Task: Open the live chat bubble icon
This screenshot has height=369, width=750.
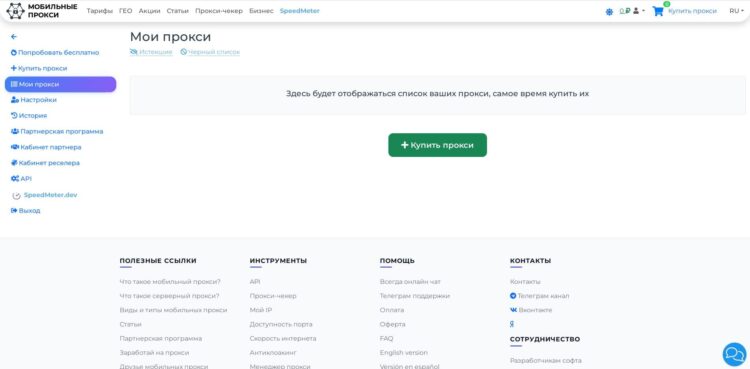Action: click(x=734, y=354)
